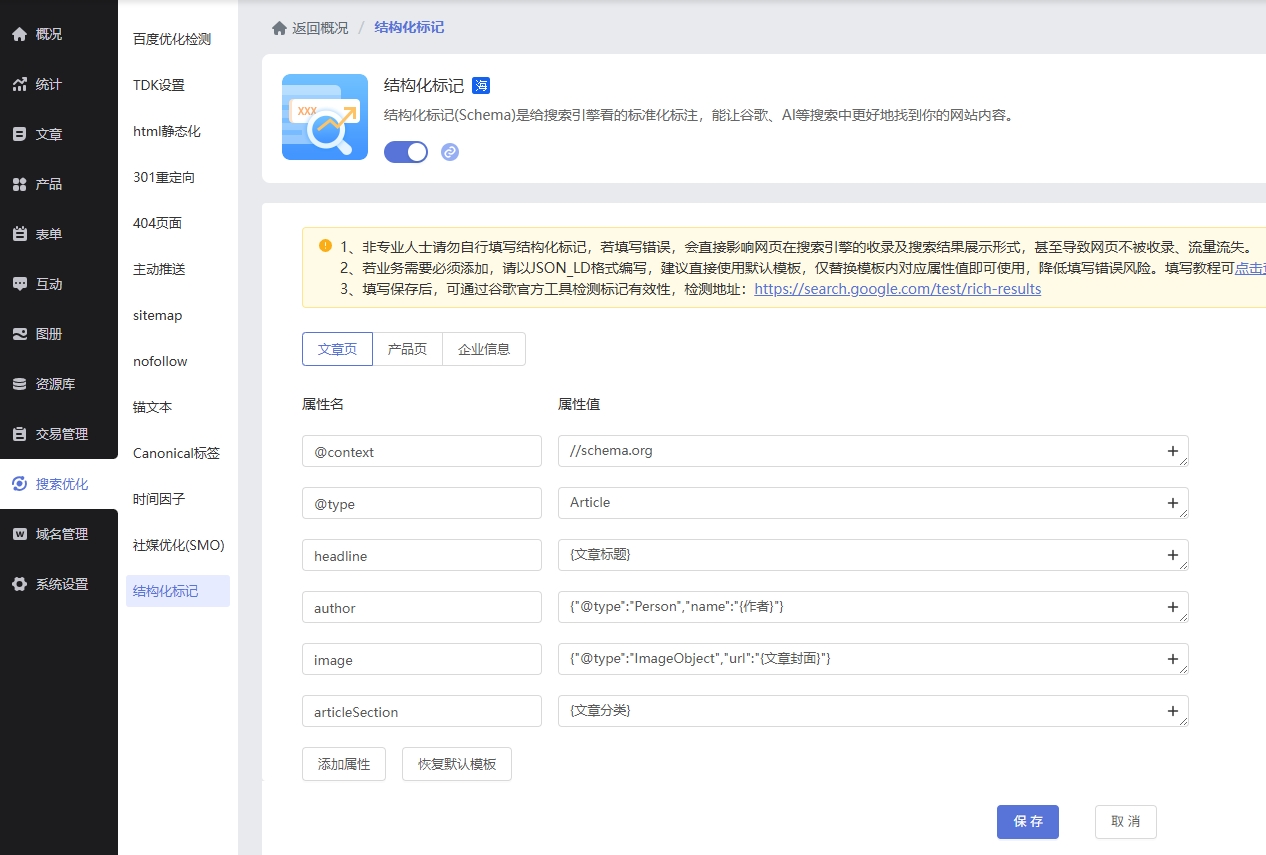Click the plus icon in @context value field
This screenshot has width=1266, height=855.
point(1172,451)
